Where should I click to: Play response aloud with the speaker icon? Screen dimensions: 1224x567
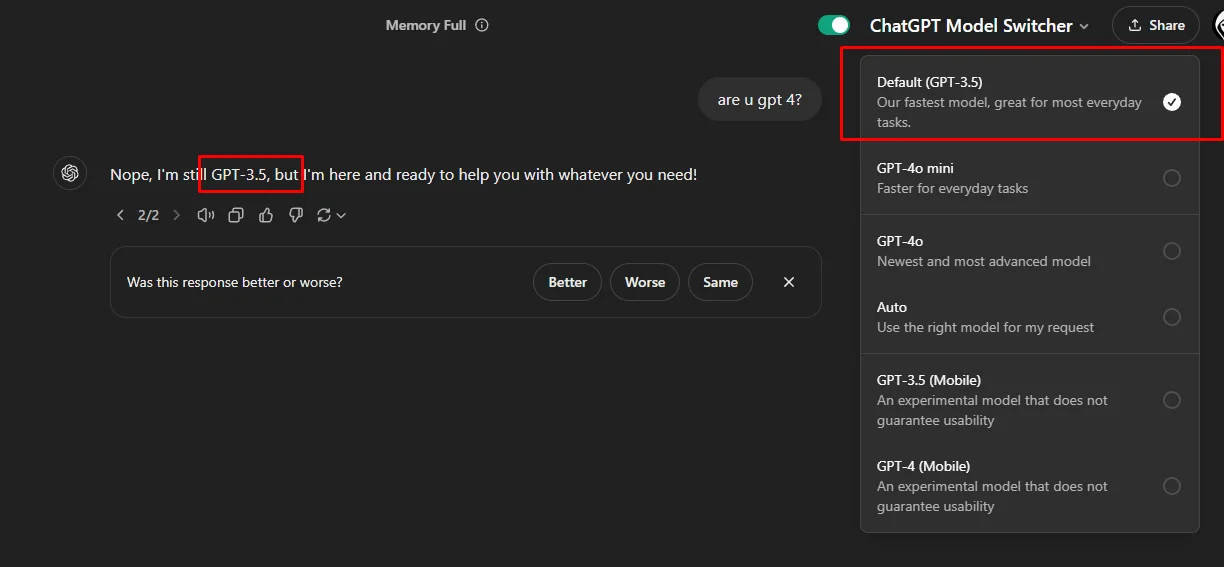tap(206, 215)
